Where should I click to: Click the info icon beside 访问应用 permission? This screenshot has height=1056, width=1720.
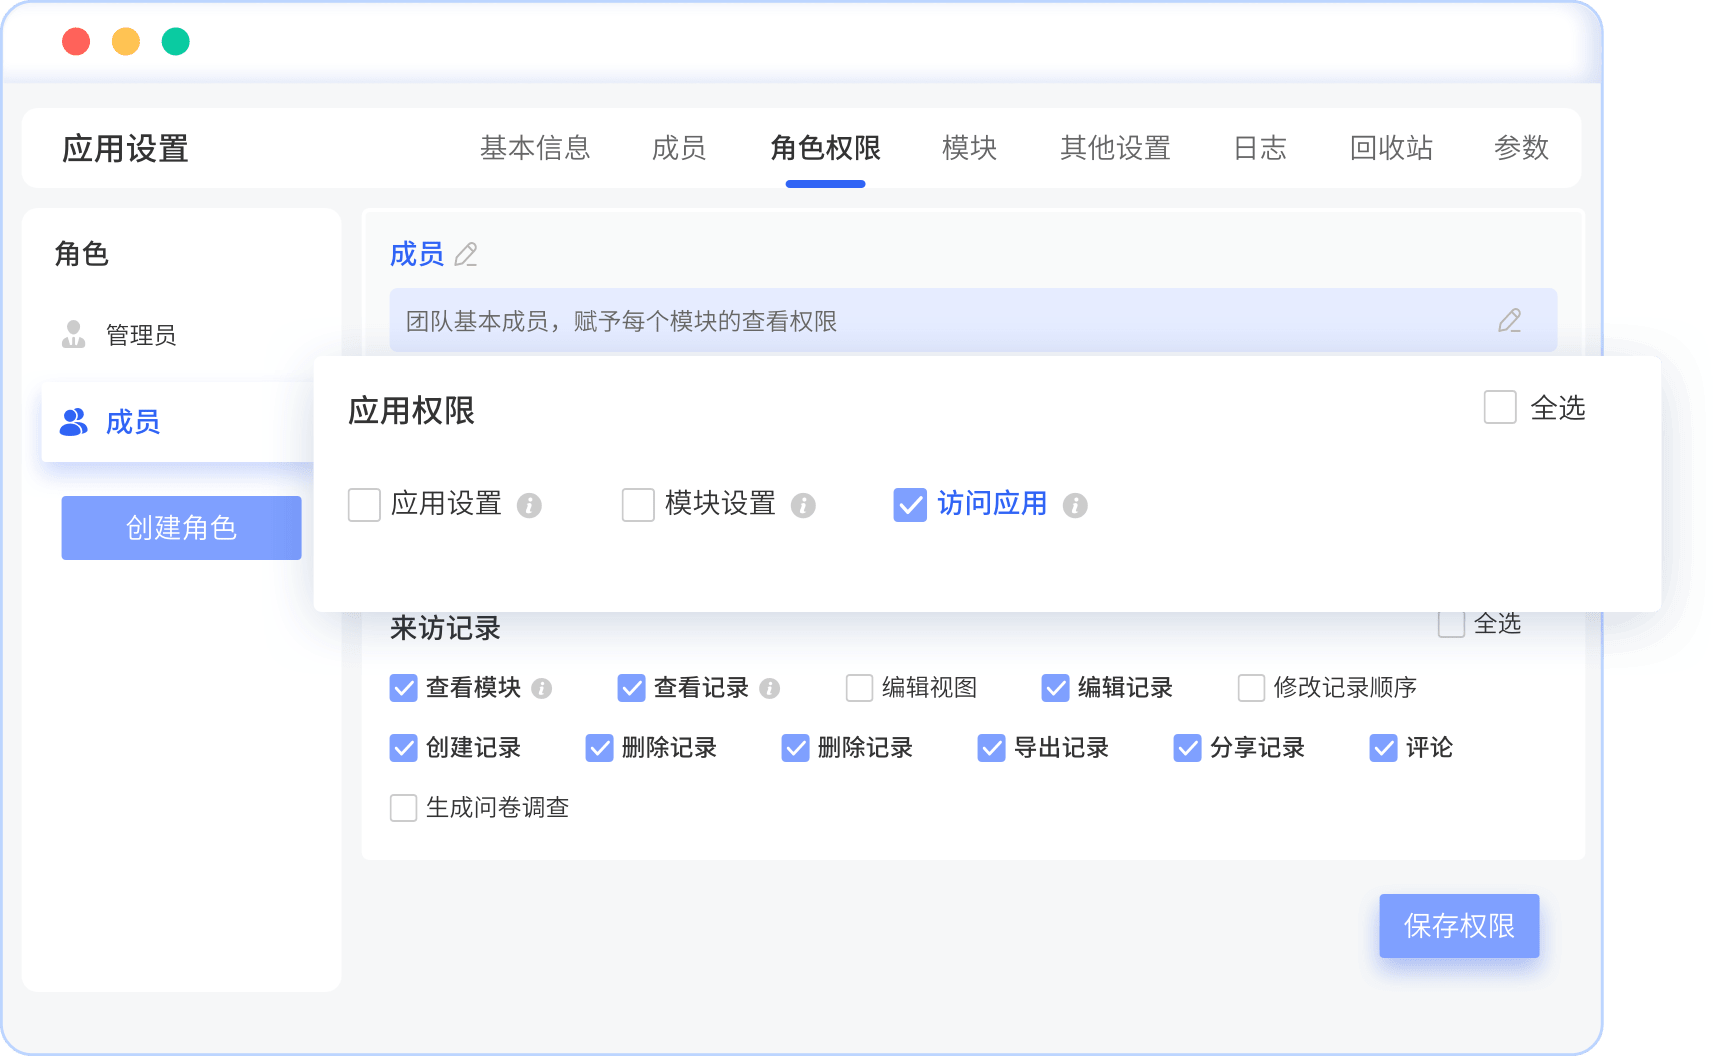coord(1075,506)
